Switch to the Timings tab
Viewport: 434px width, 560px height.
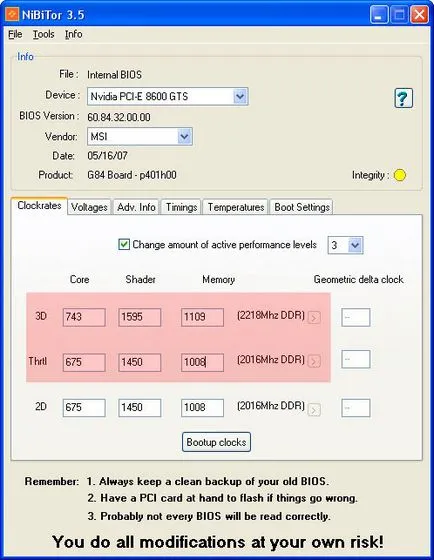[x=181, y=207]
